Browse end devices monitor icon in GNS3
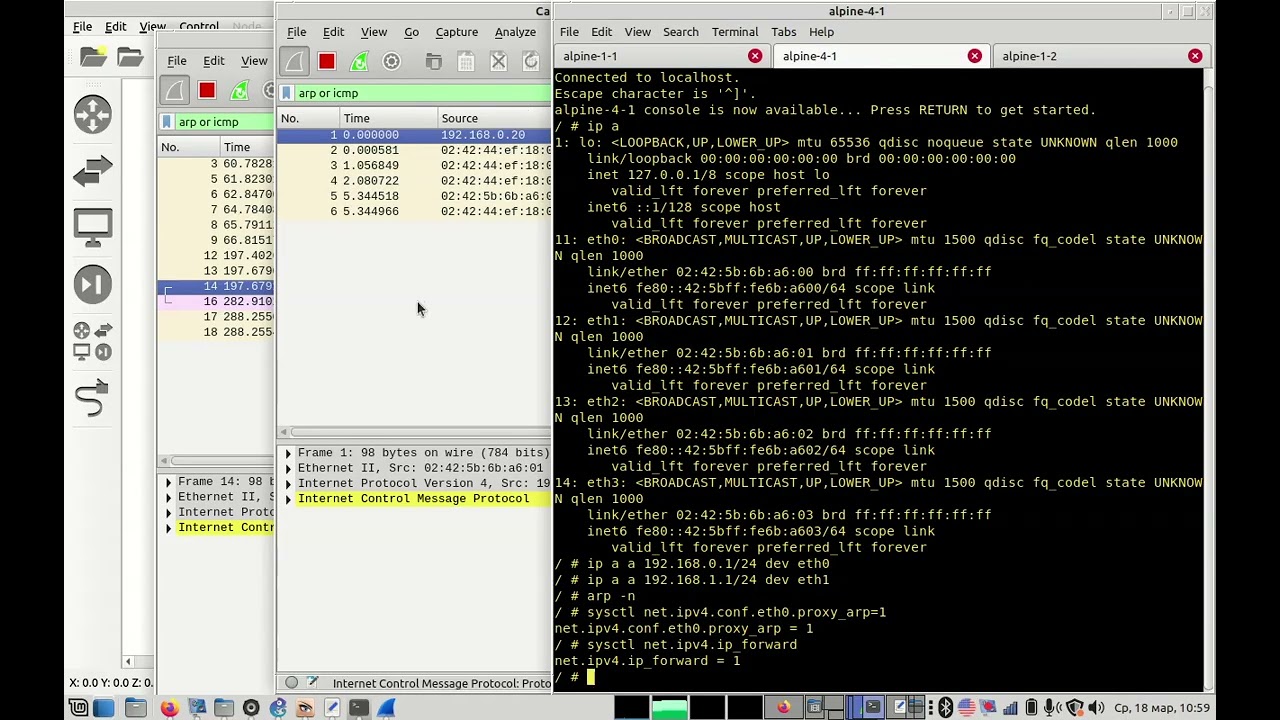 93,228
